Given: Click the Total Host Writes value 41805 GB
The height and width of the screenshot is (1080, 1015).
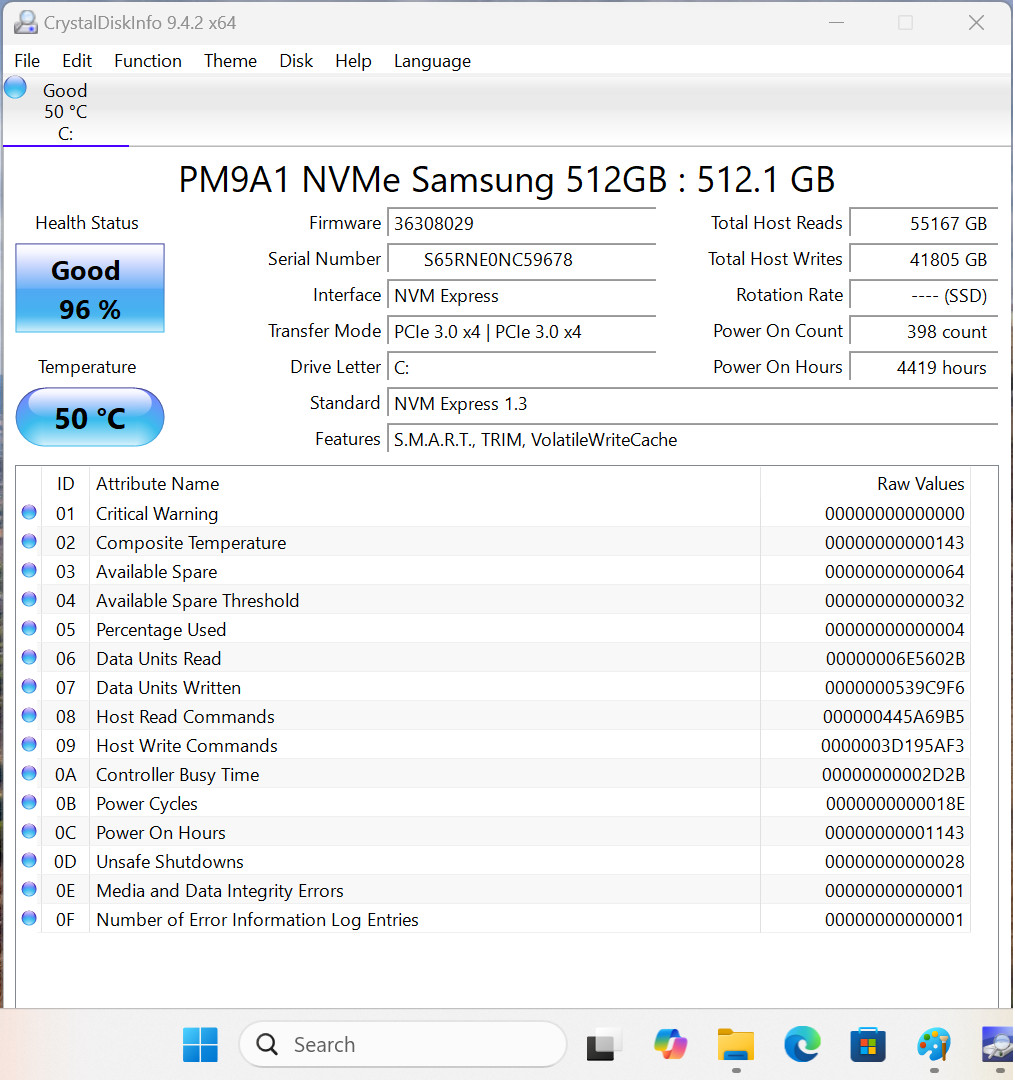Looking at the screenshot, I should (x=923, y=260).
